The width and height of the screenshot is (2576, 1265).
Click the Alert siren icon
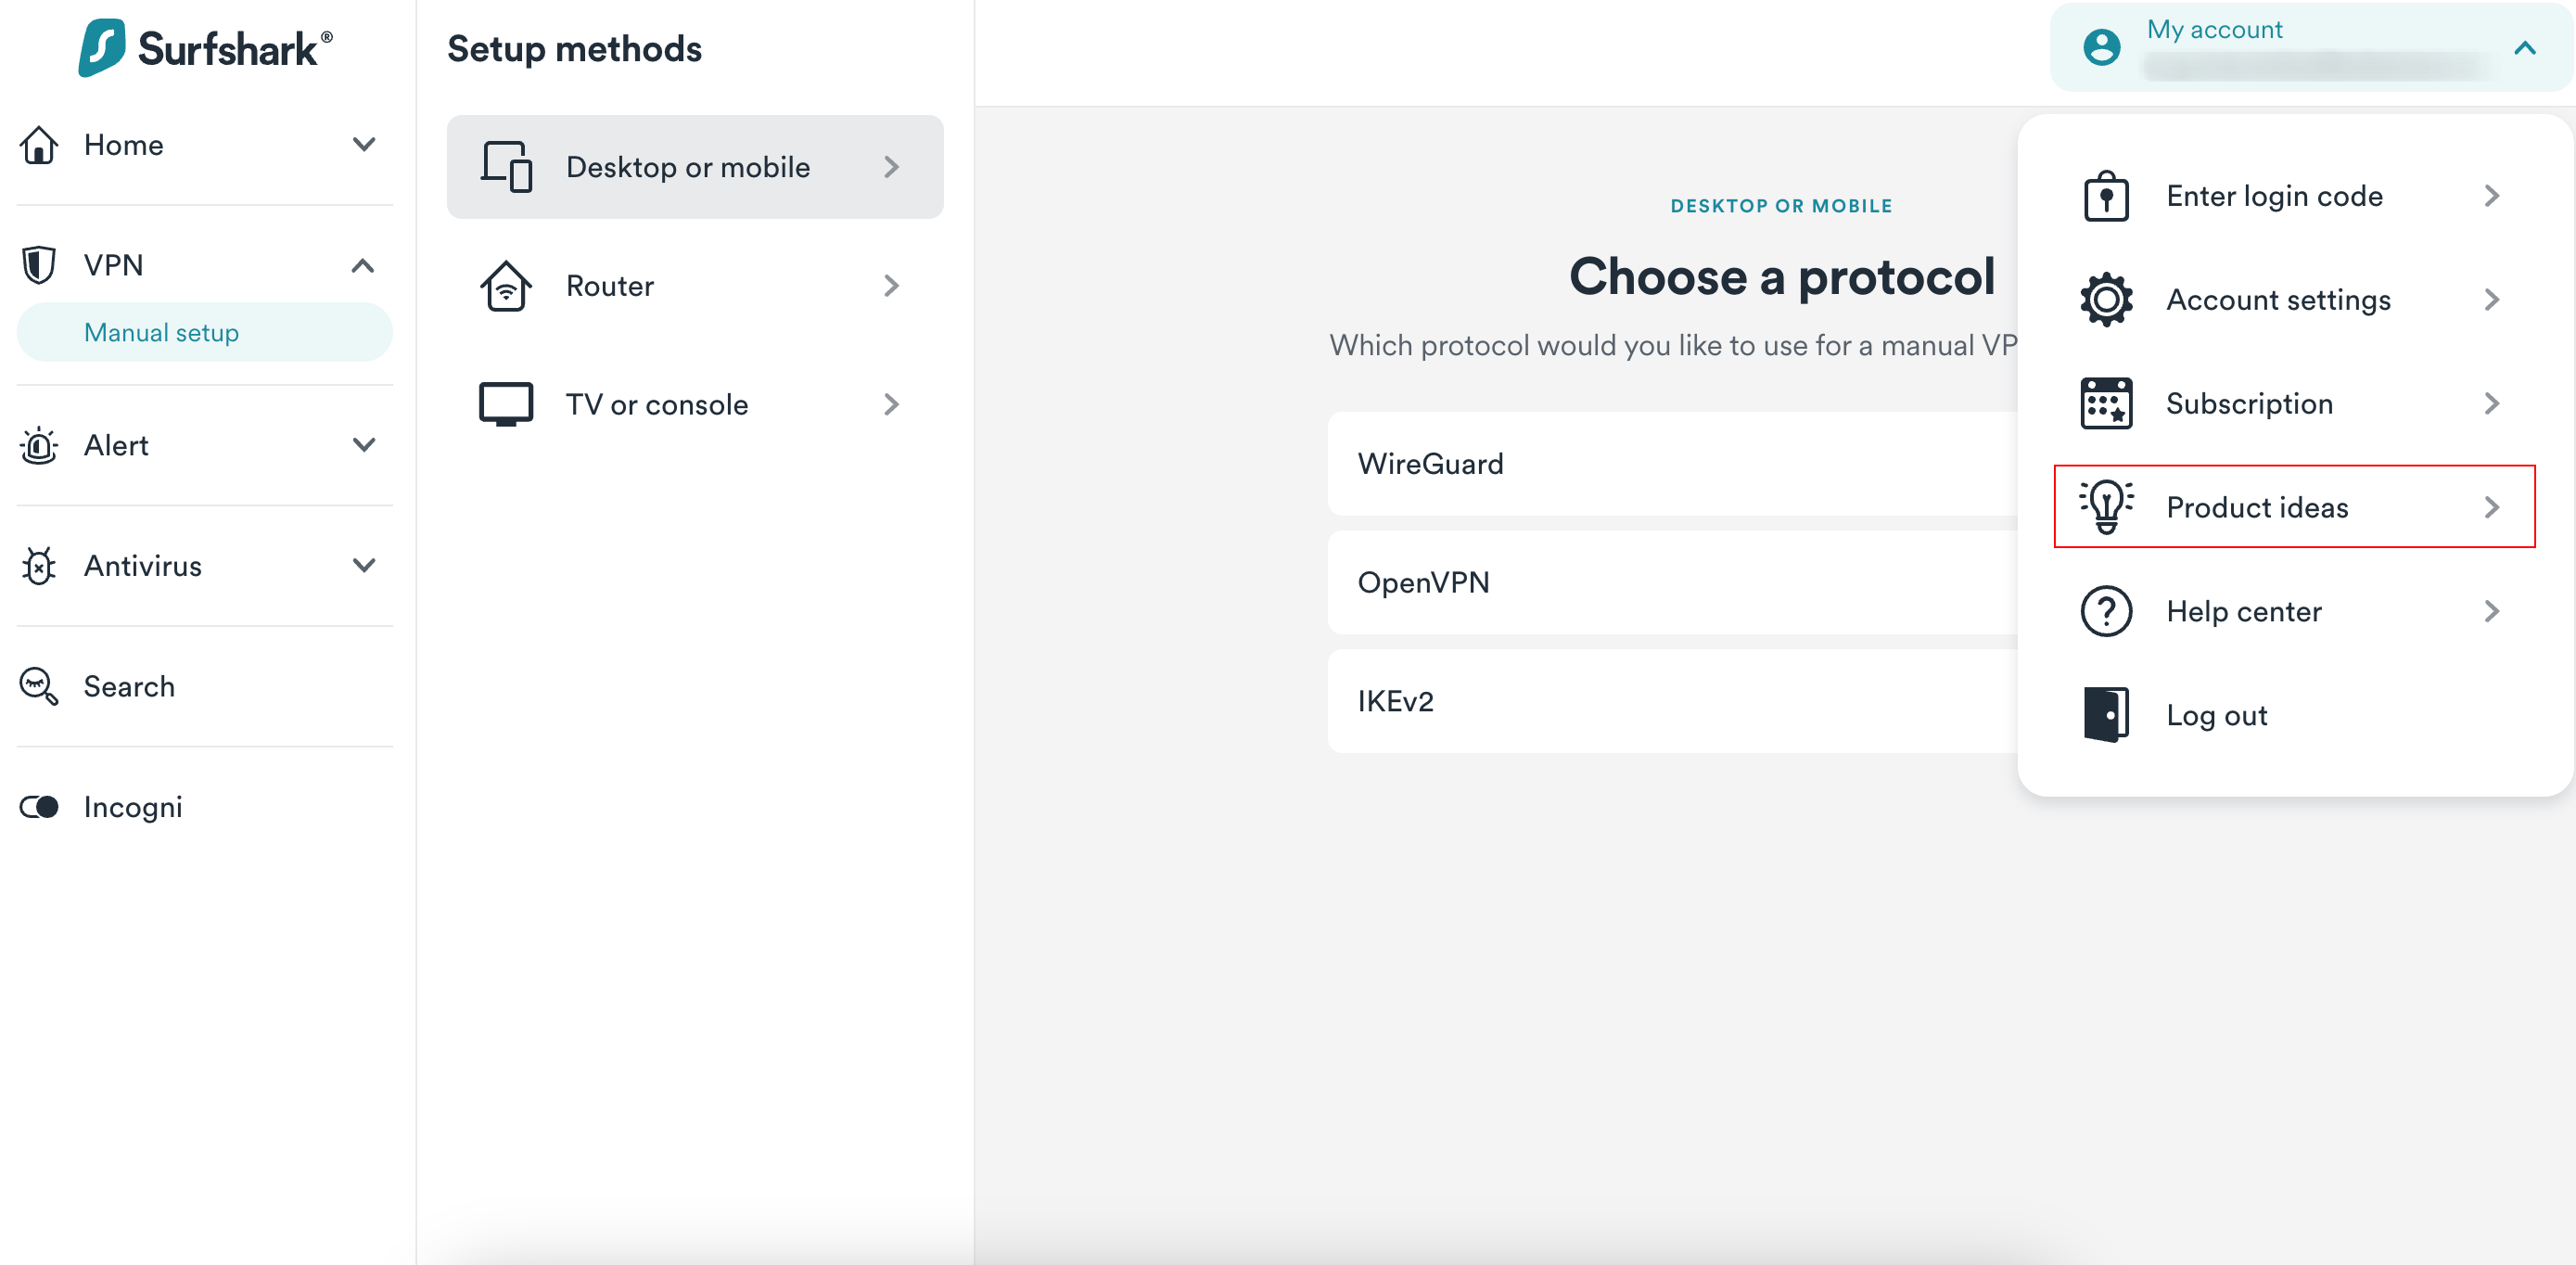click(39, 445)
